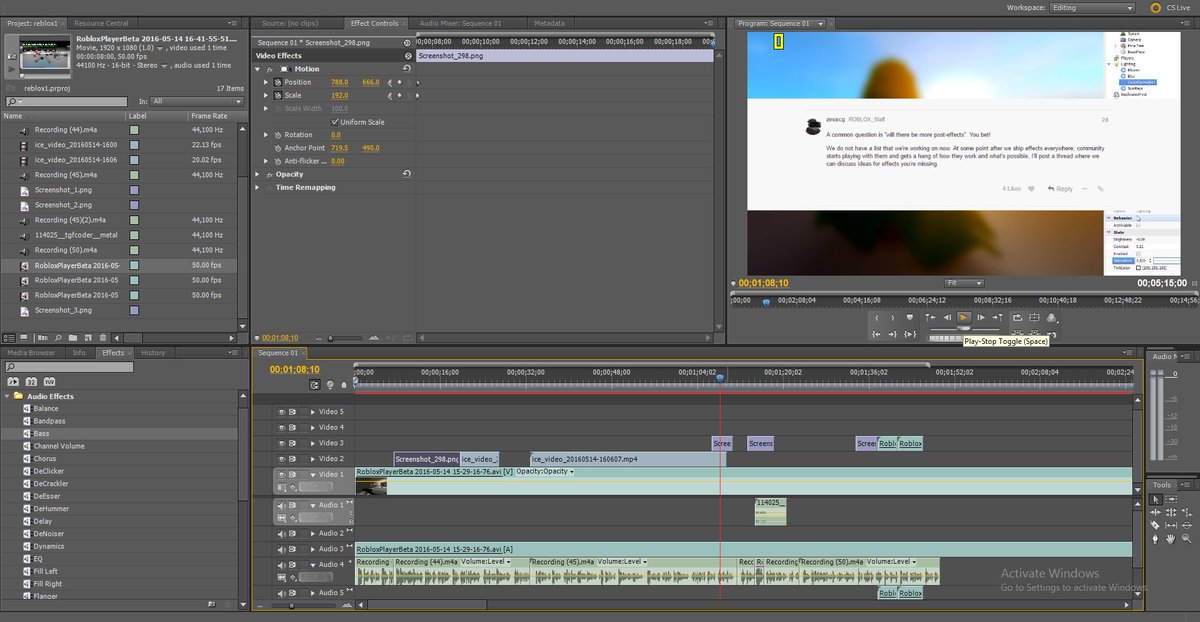Show Accelerated Effects filter in Effects panel
Viewport: 1200px width, 622px height.
click(x=13, y=381)
